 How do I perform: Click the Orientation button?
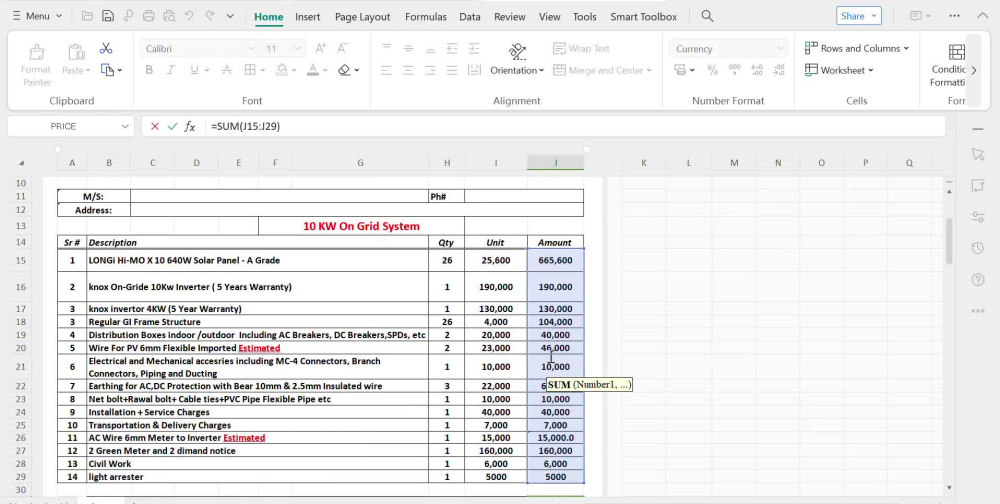(x=517, y=61)
